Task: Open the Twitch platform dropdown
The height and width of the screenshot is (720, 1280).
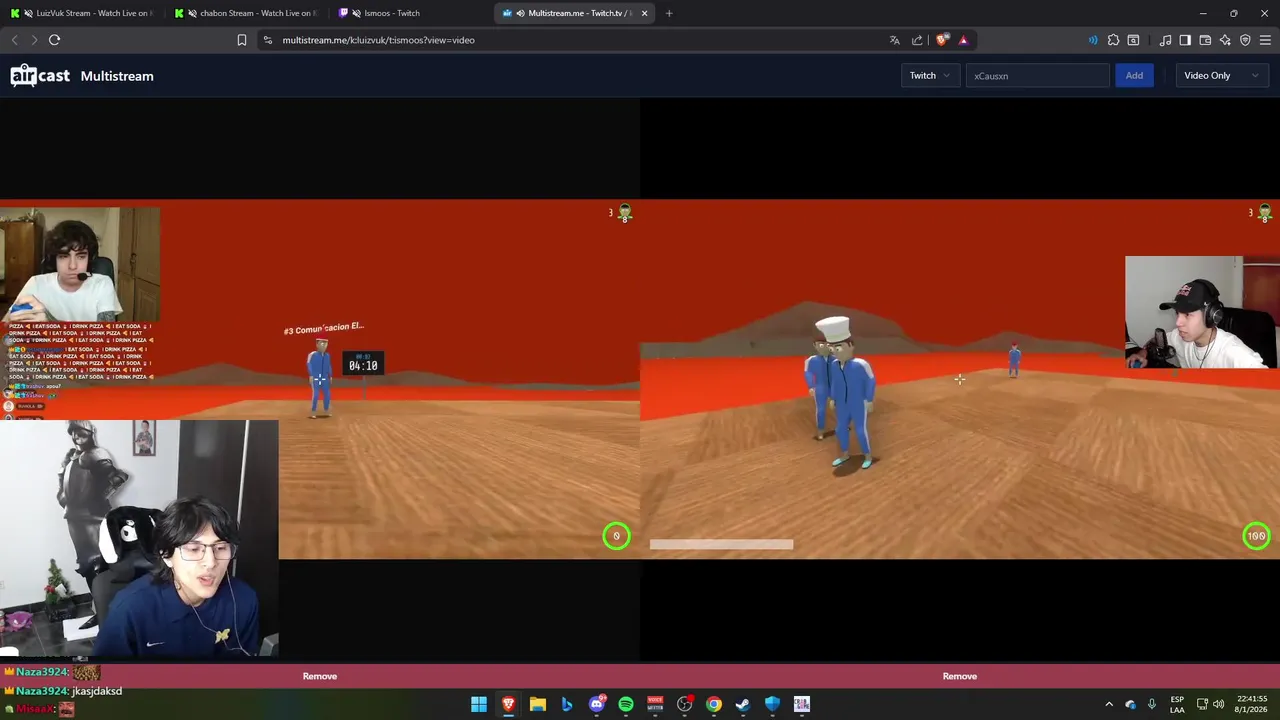Action: coord(930,75)
